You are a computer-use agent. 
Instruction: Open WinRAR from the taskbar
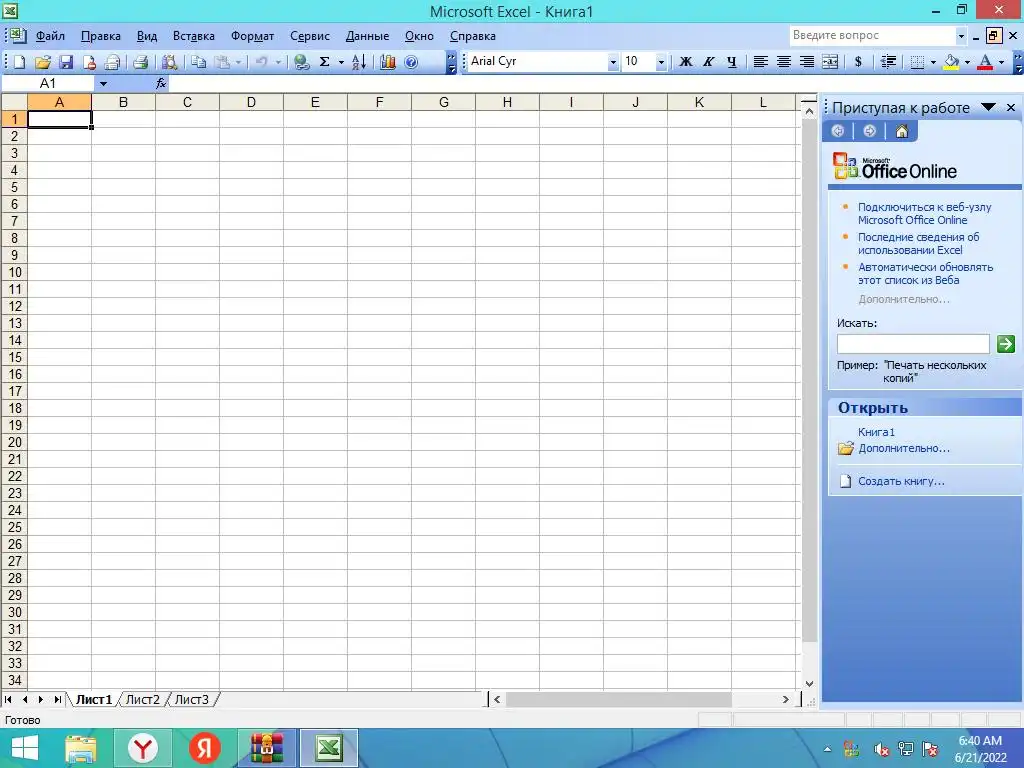pos(266,748)
